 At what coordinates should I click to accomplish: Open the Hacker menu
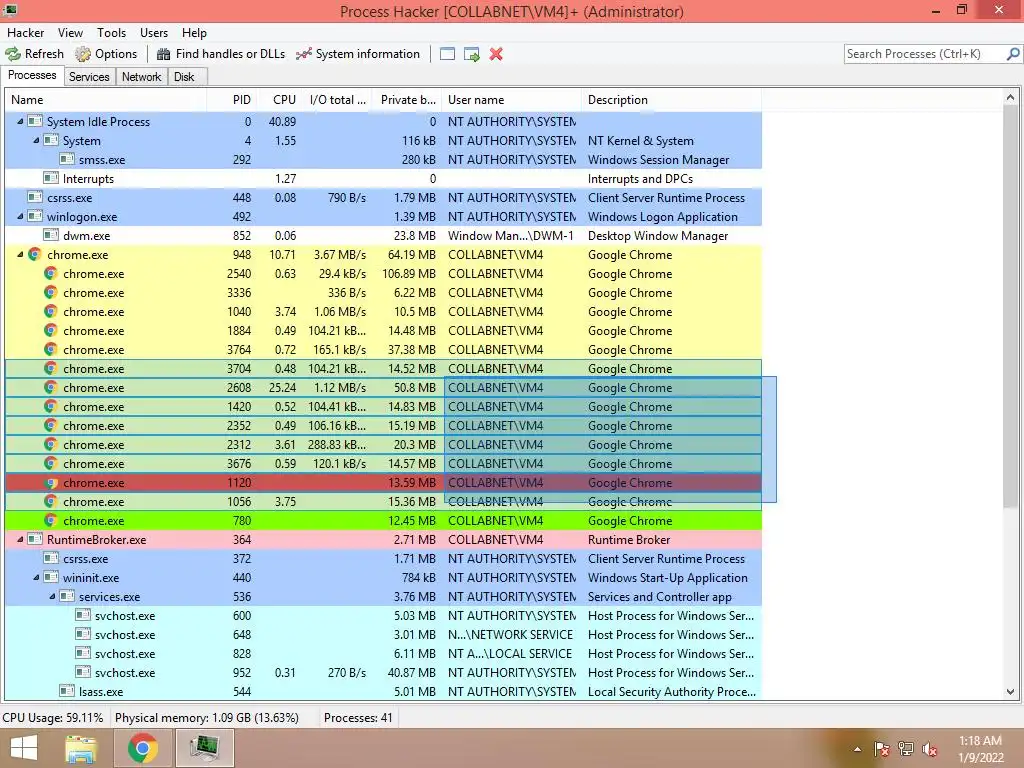(25, 33)
